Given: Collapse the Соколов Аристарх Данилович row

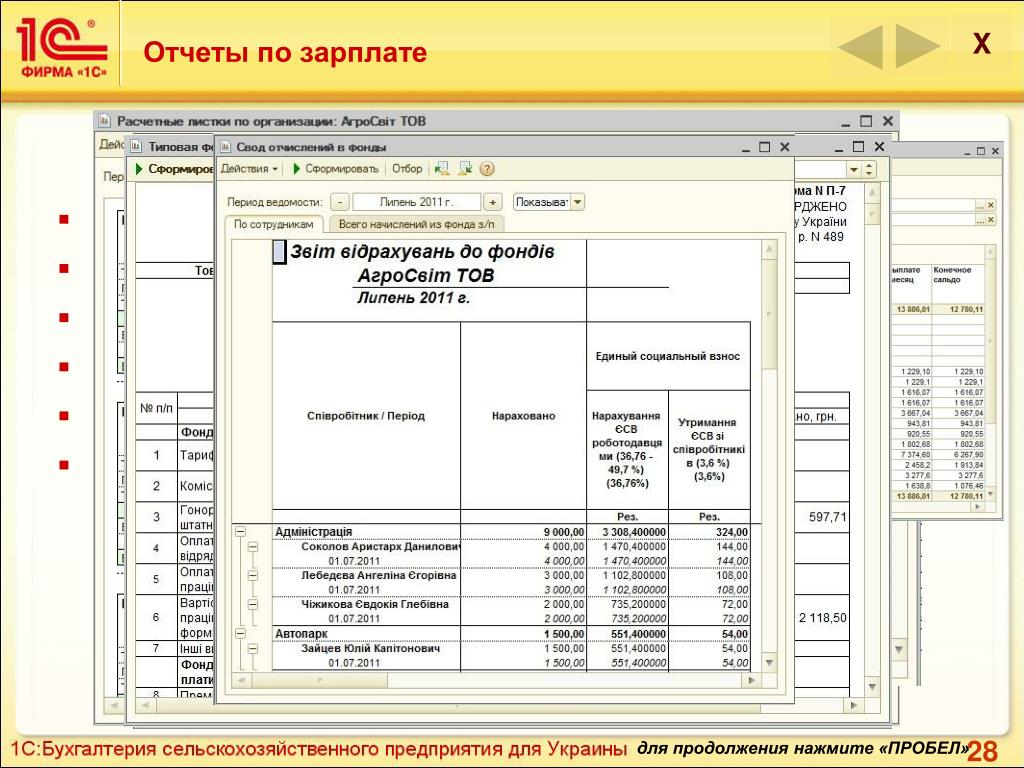Looking at the screenshot, I should (x=253, y=548).
